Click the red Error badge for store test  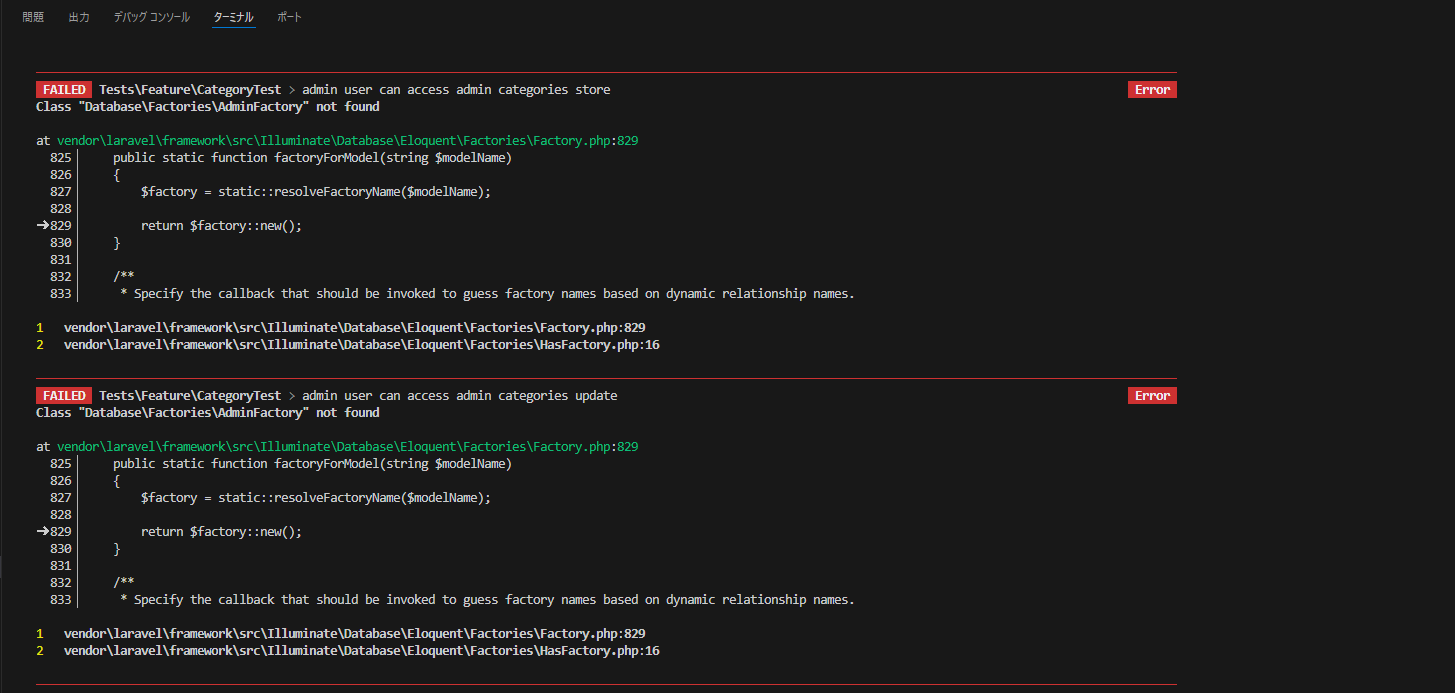[x=1152, y=90]
